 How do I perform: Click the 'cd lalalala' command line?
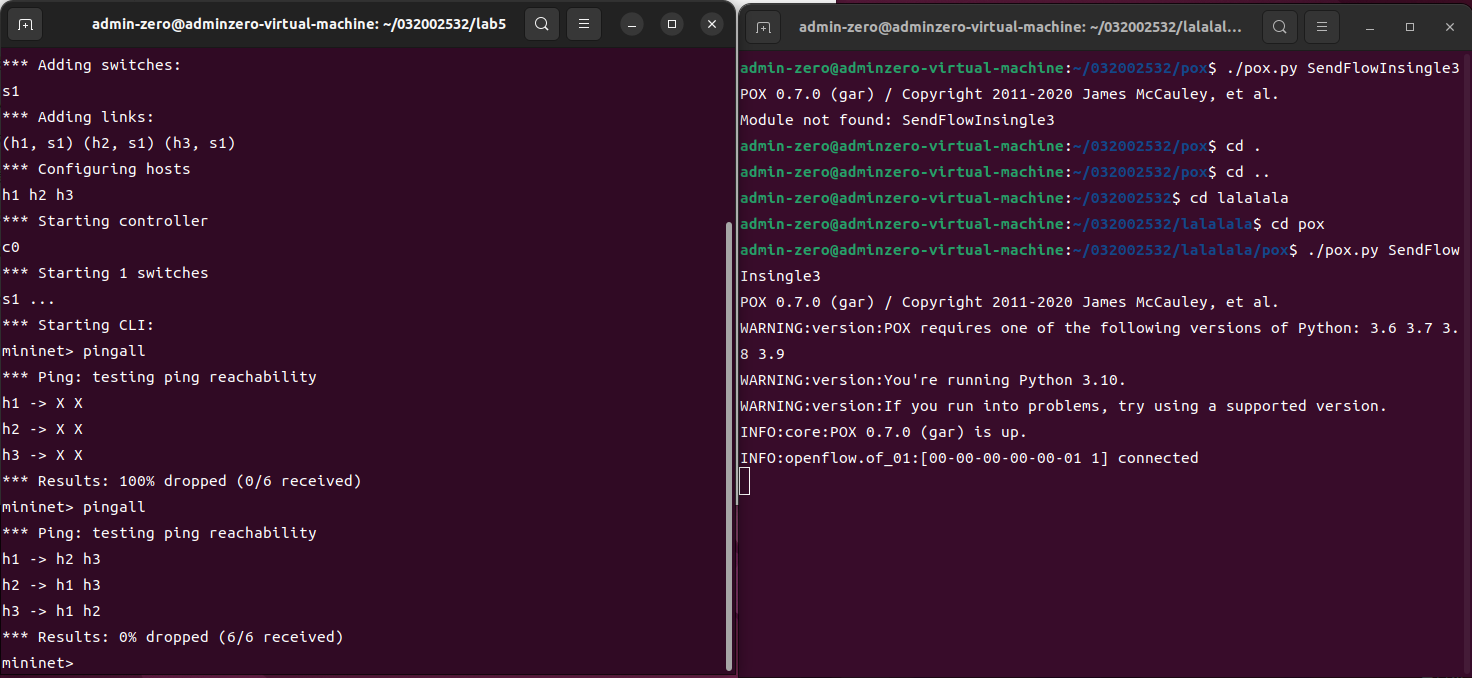coord(1013,198)
